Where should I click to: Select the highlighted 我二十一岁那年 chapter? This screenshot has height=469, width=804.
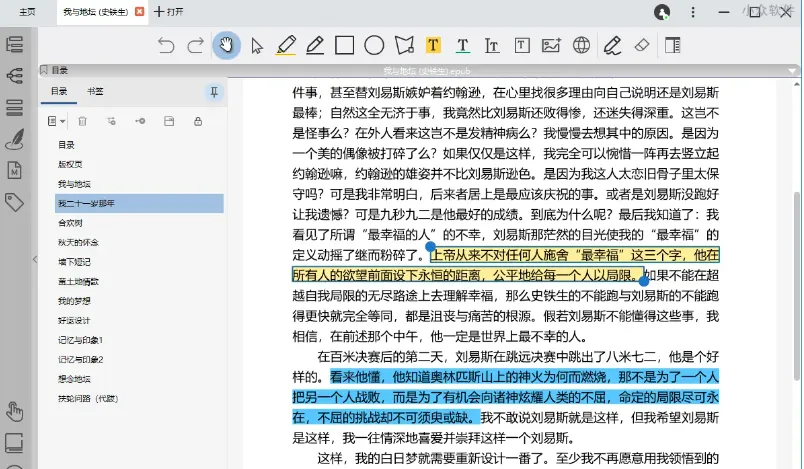point(139,203)
